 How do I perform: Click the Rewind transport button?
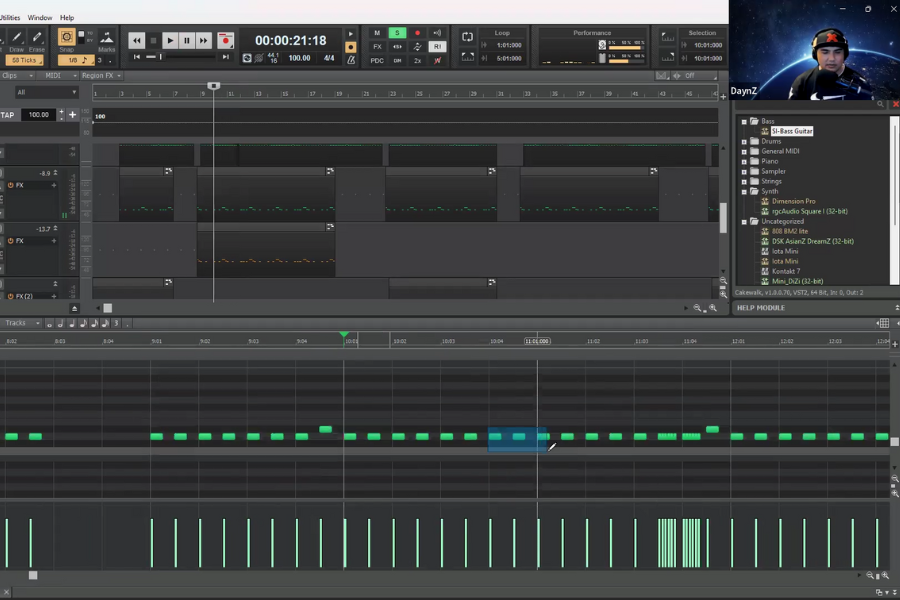tap(137, 41)
